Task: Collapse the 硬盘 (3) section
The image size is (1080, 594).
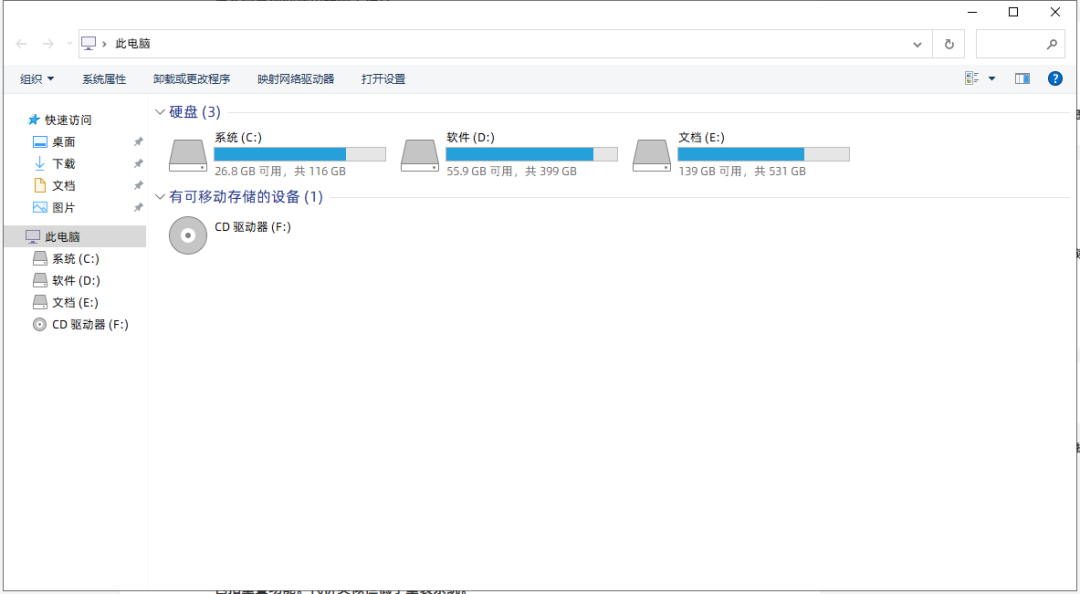Action: point(160,111)
